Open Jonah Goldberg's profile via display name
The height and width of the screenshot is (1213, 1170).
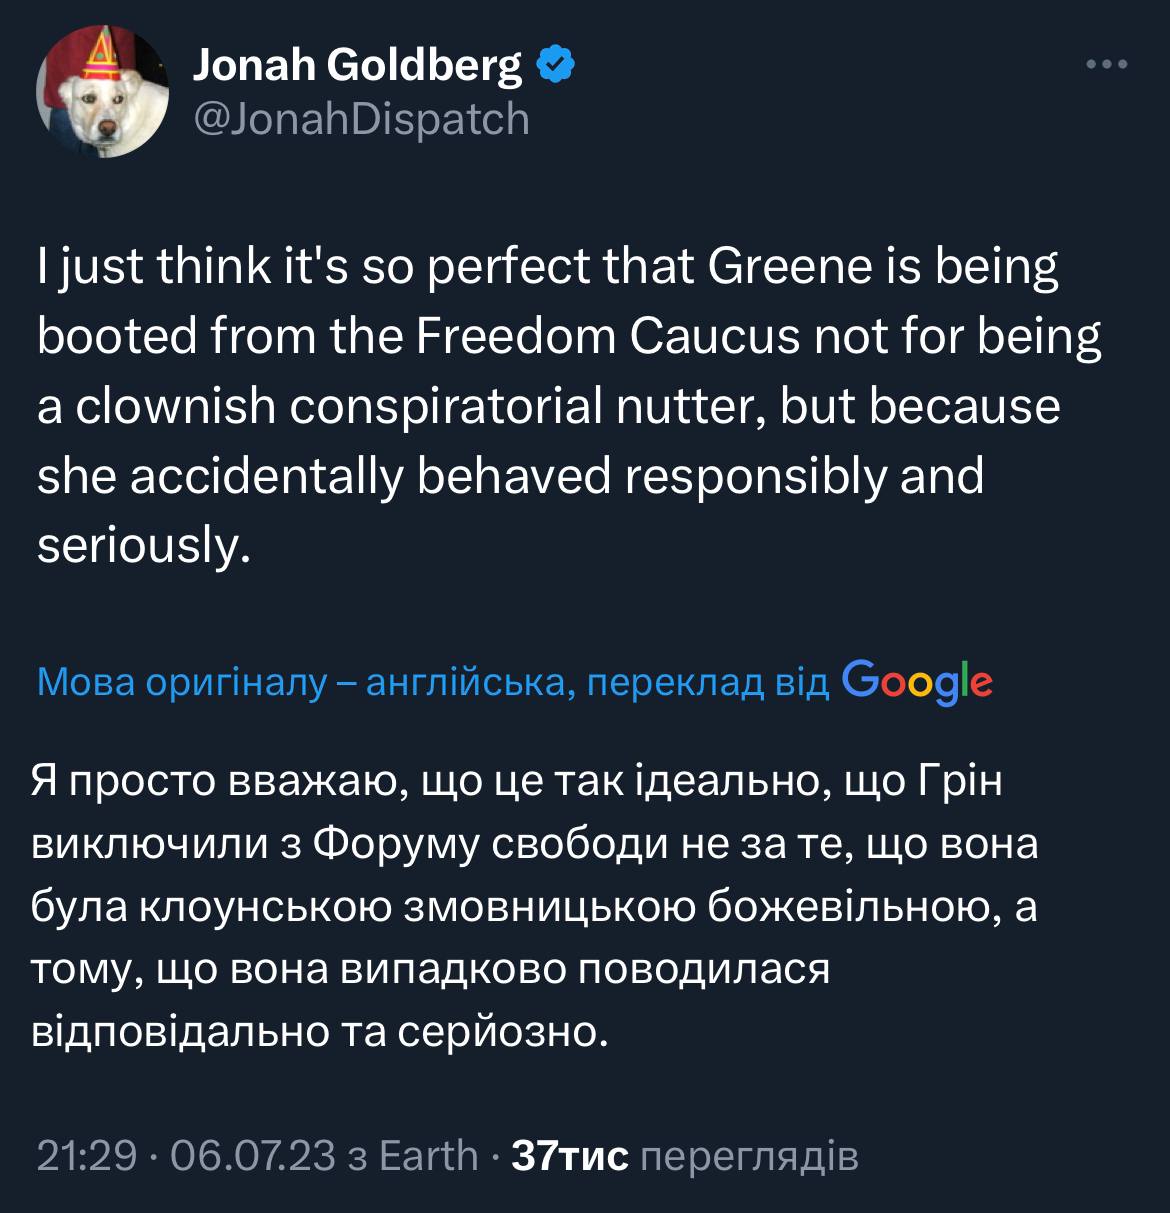click(356, 66)
